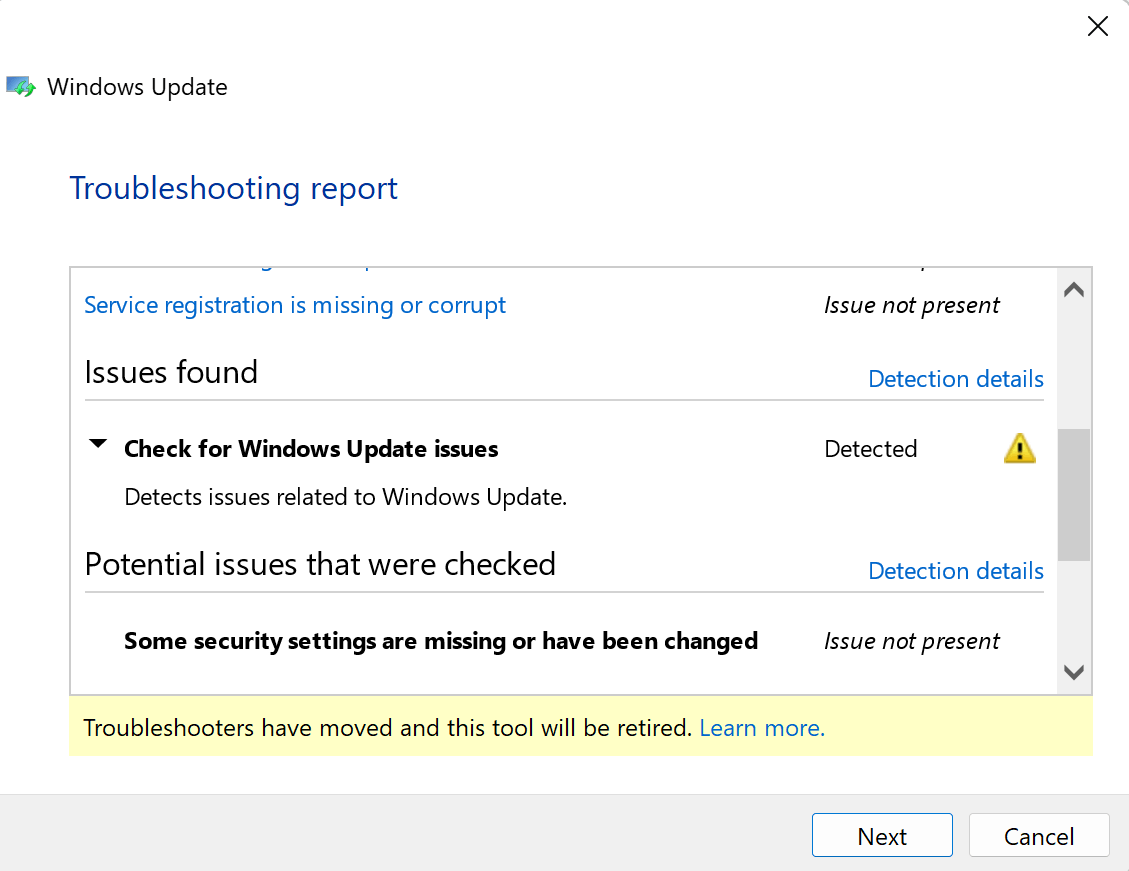1129x871 pixels.
Task: Click the Next button
Action: point(882,836)
